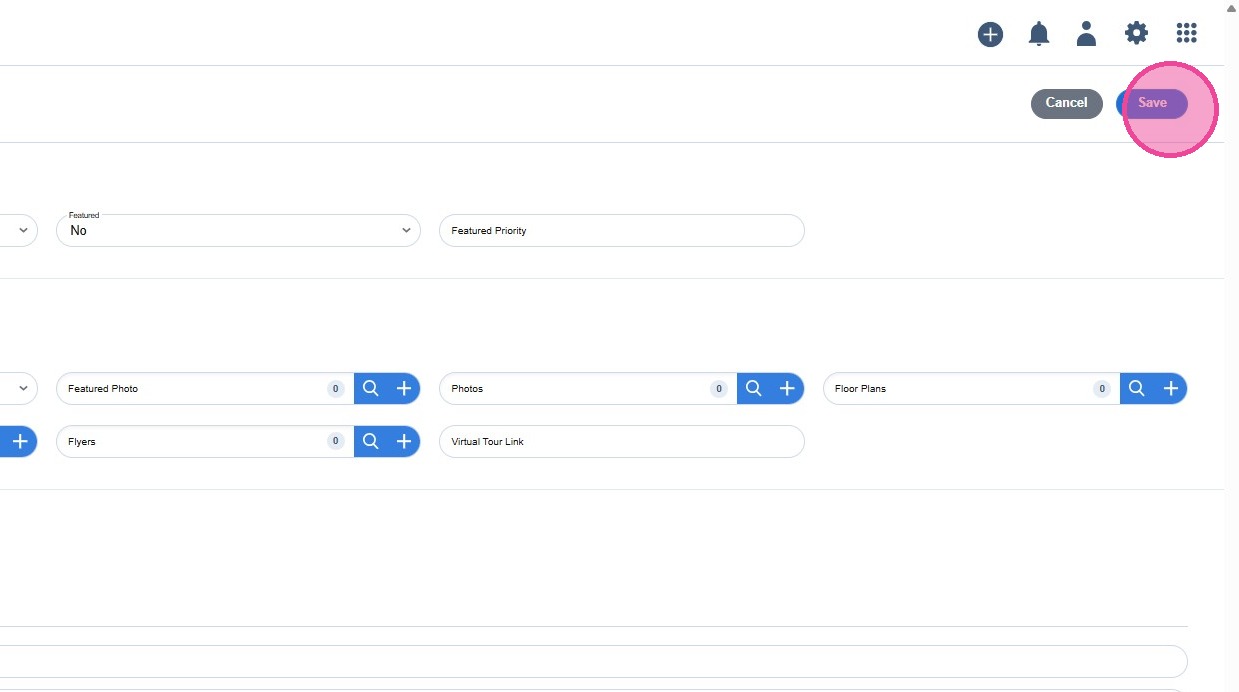The width and height of the screenshot is (1239, 692).
Task: Click the Flyers count badge 0
Action: point(336,442)
